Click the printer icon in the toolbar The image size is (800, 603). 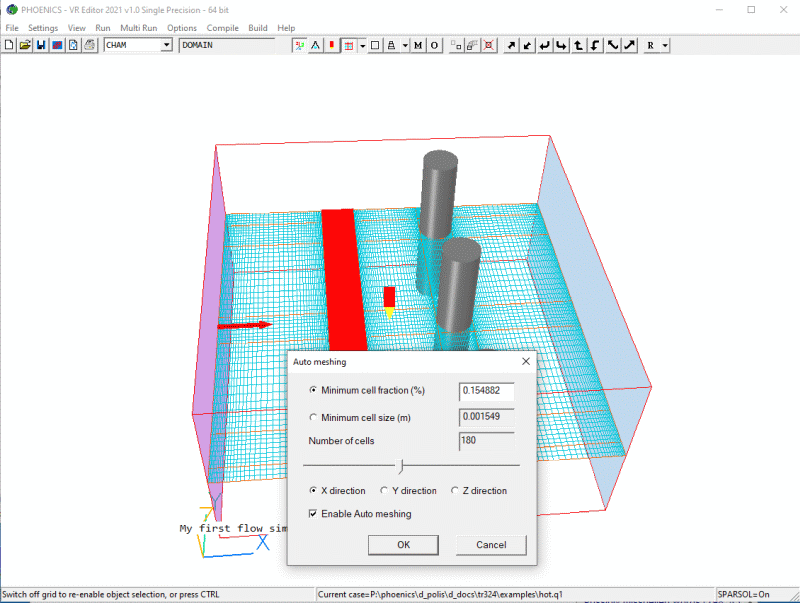(x=89, y=45)
